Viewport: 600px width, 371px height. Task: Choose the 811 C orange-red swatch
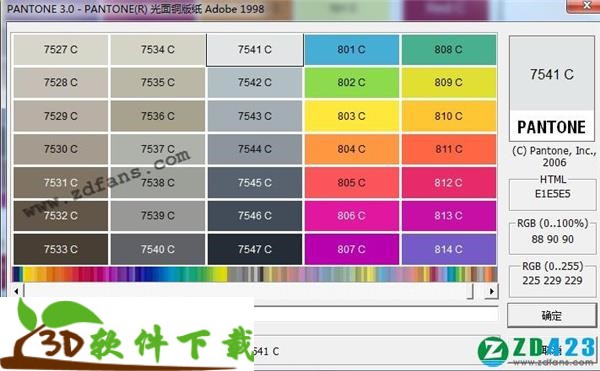click(449, 149)
